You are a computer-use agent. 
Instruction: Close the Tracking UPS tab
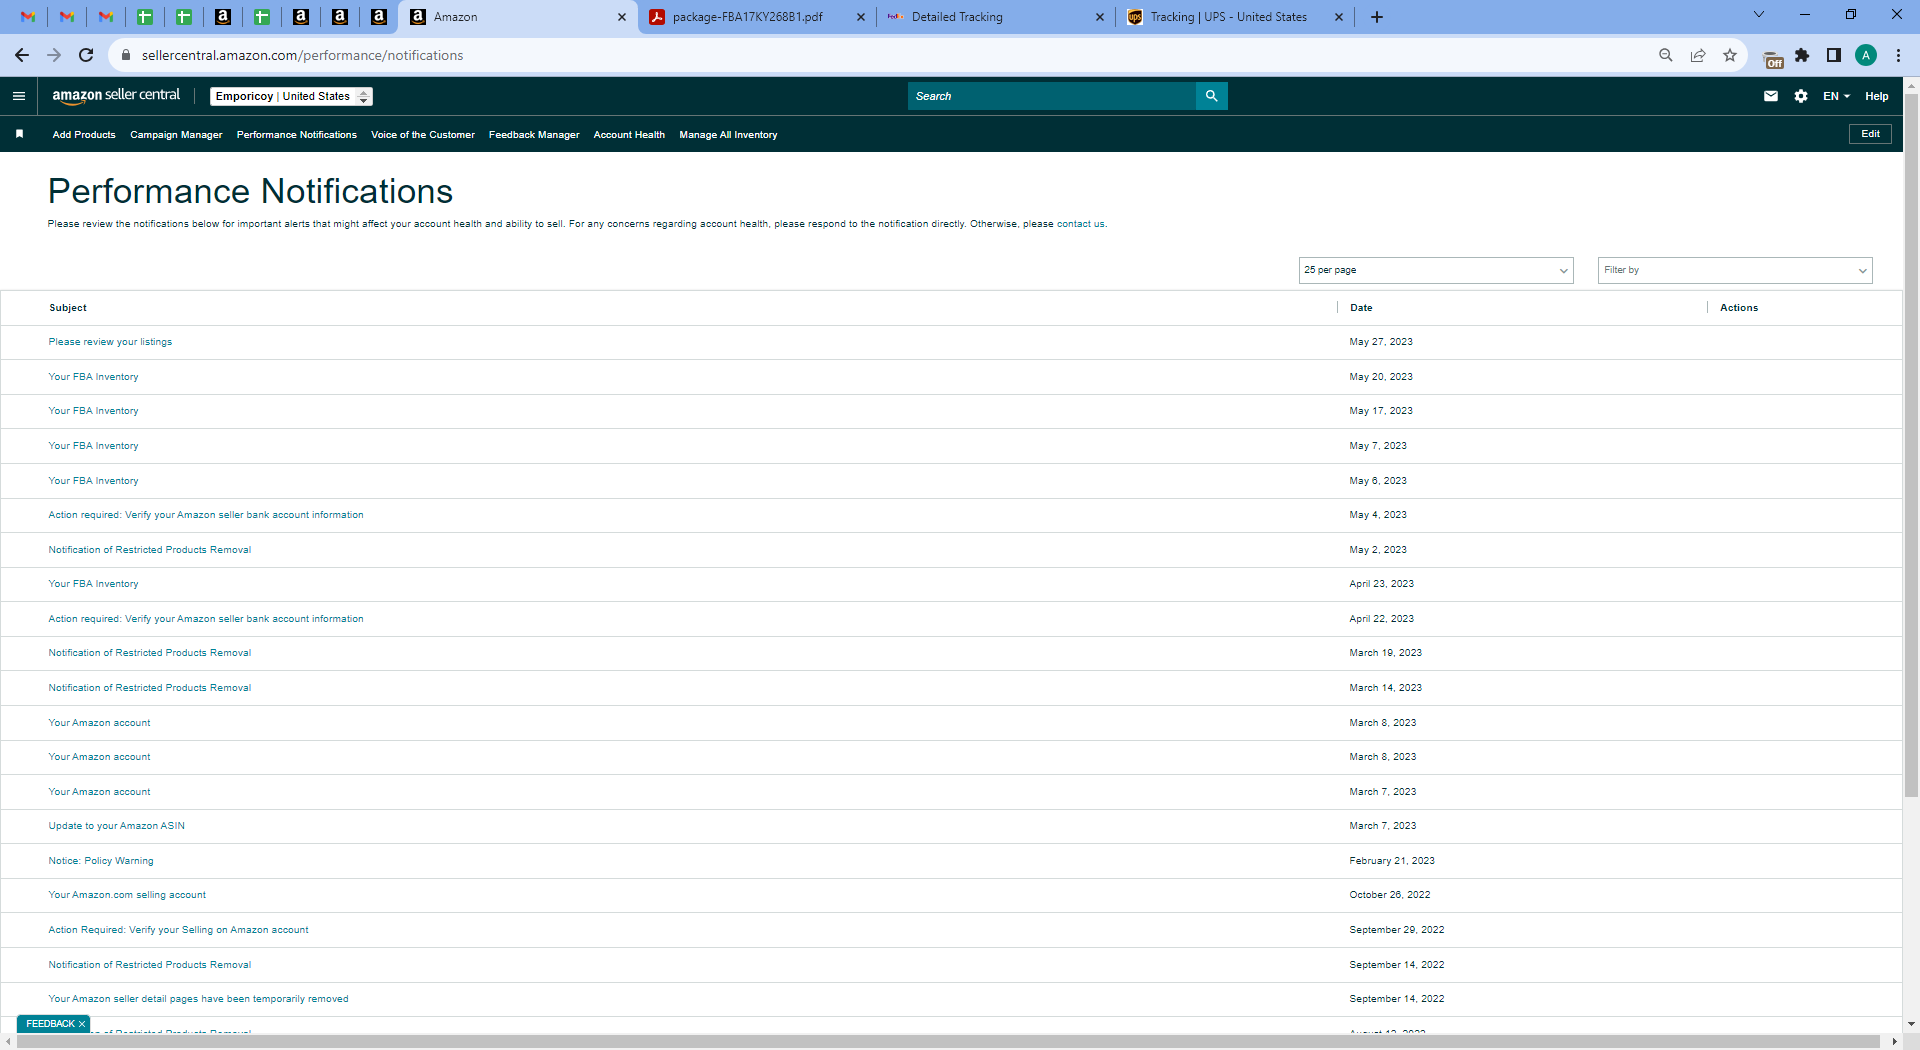[1338, 17]
